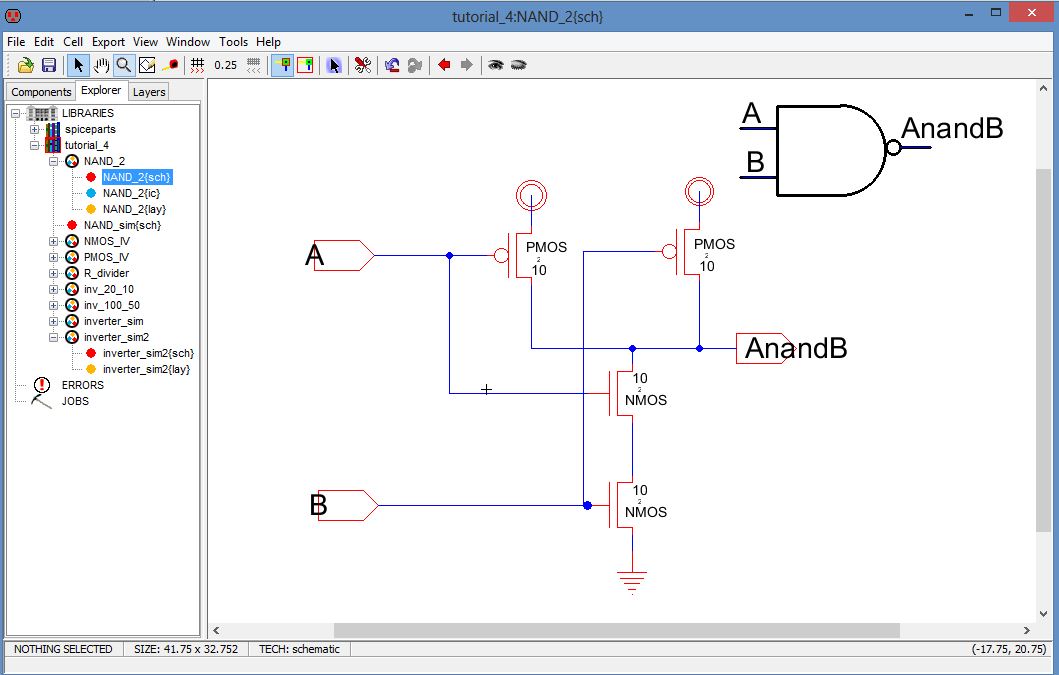Screen dimensions: 1059x675
Task: Expand the R_divider cell group
Action: point(54,273)
